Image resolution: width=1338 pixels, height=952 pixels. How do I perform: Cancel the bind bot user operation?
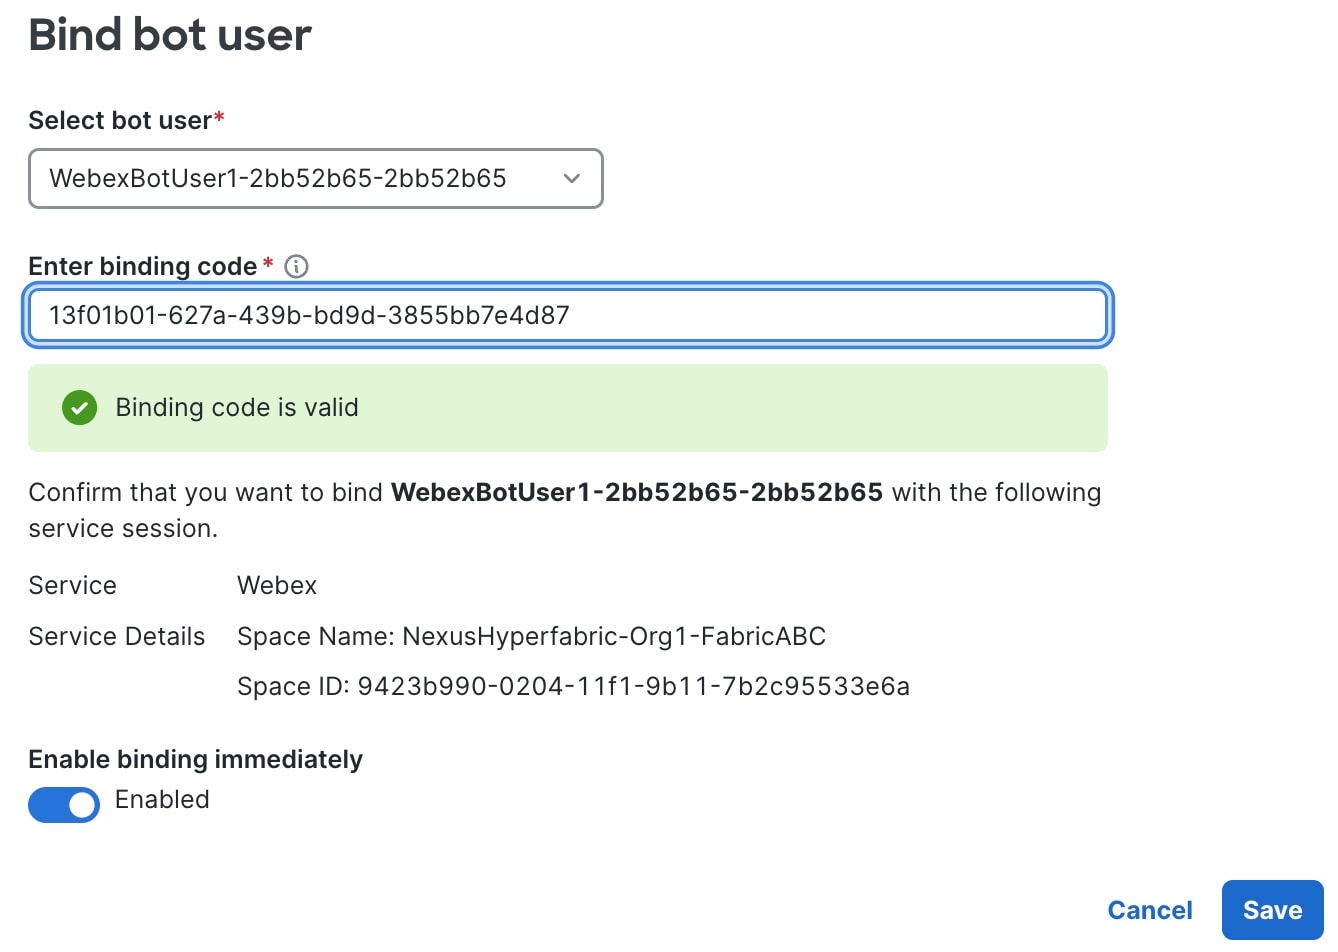[x=1149, y=910]
